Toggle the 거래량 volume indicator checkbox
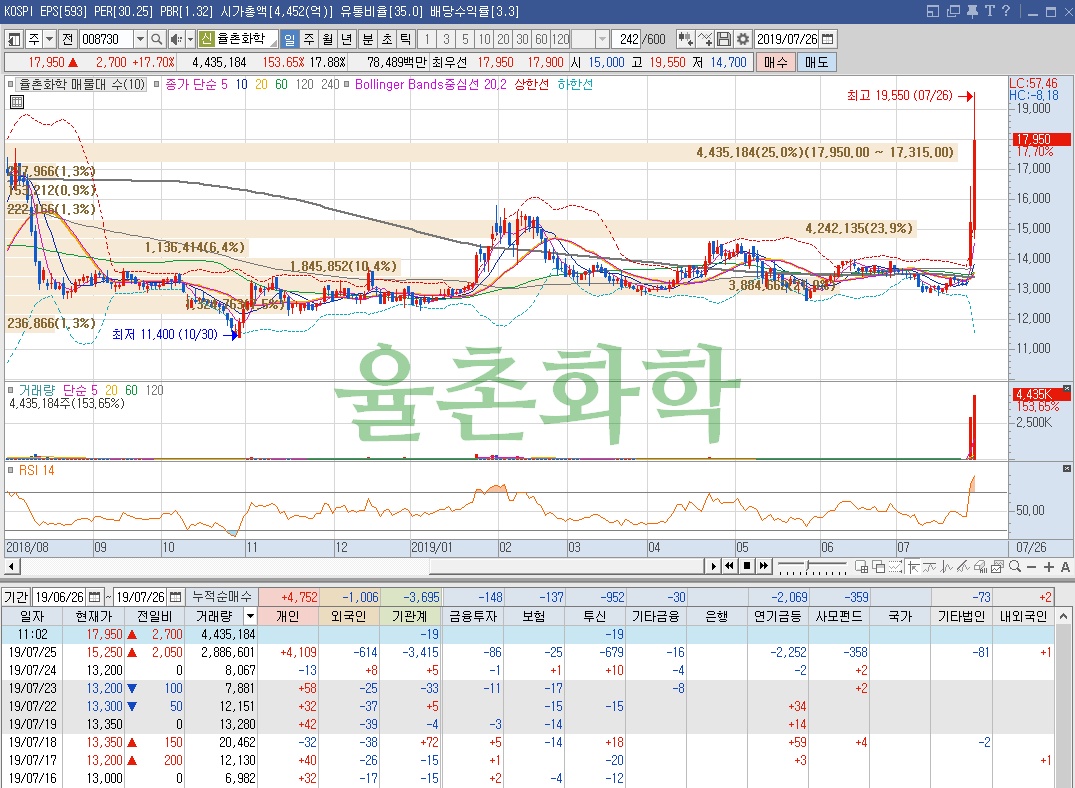Screen dimensions: 1075x788 point(11,390)
